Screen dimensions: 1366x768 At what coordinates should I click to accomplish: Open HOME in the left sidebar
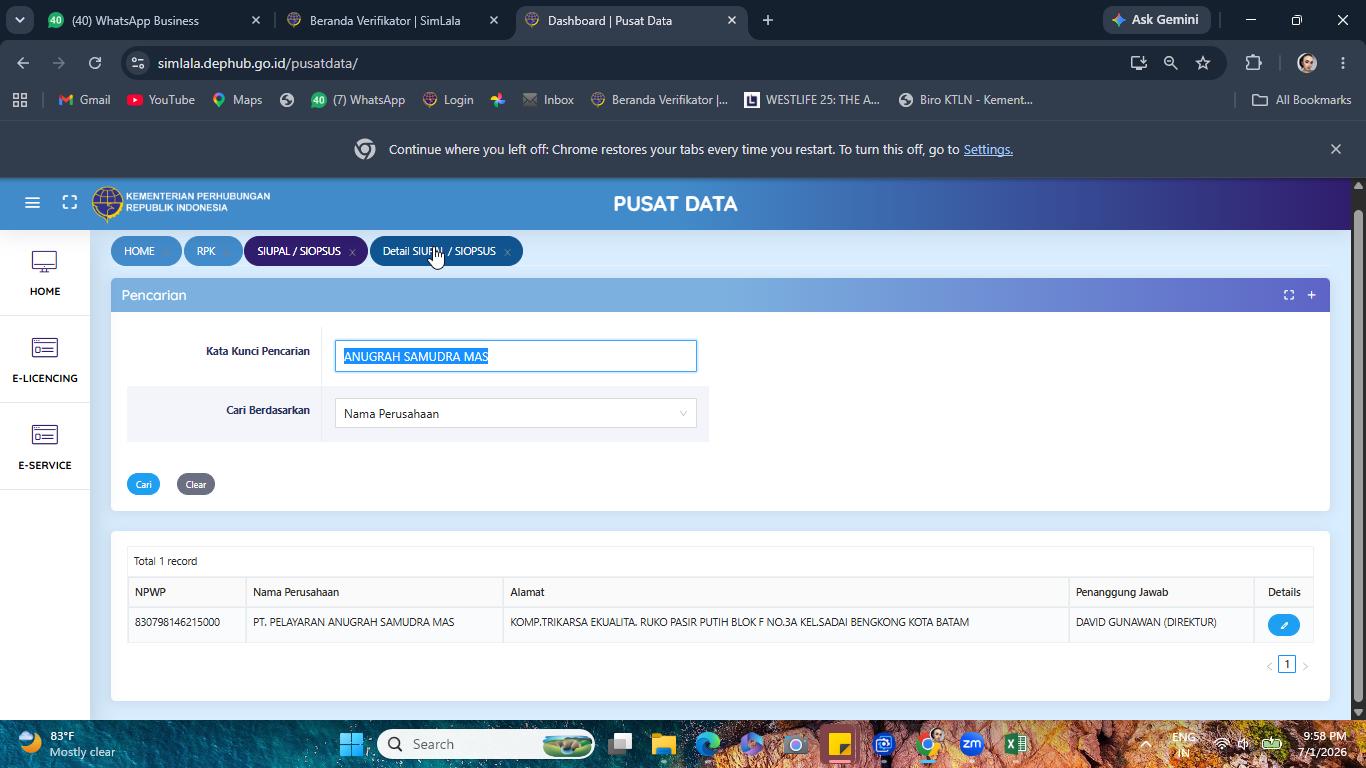click(x=45, y=273)
